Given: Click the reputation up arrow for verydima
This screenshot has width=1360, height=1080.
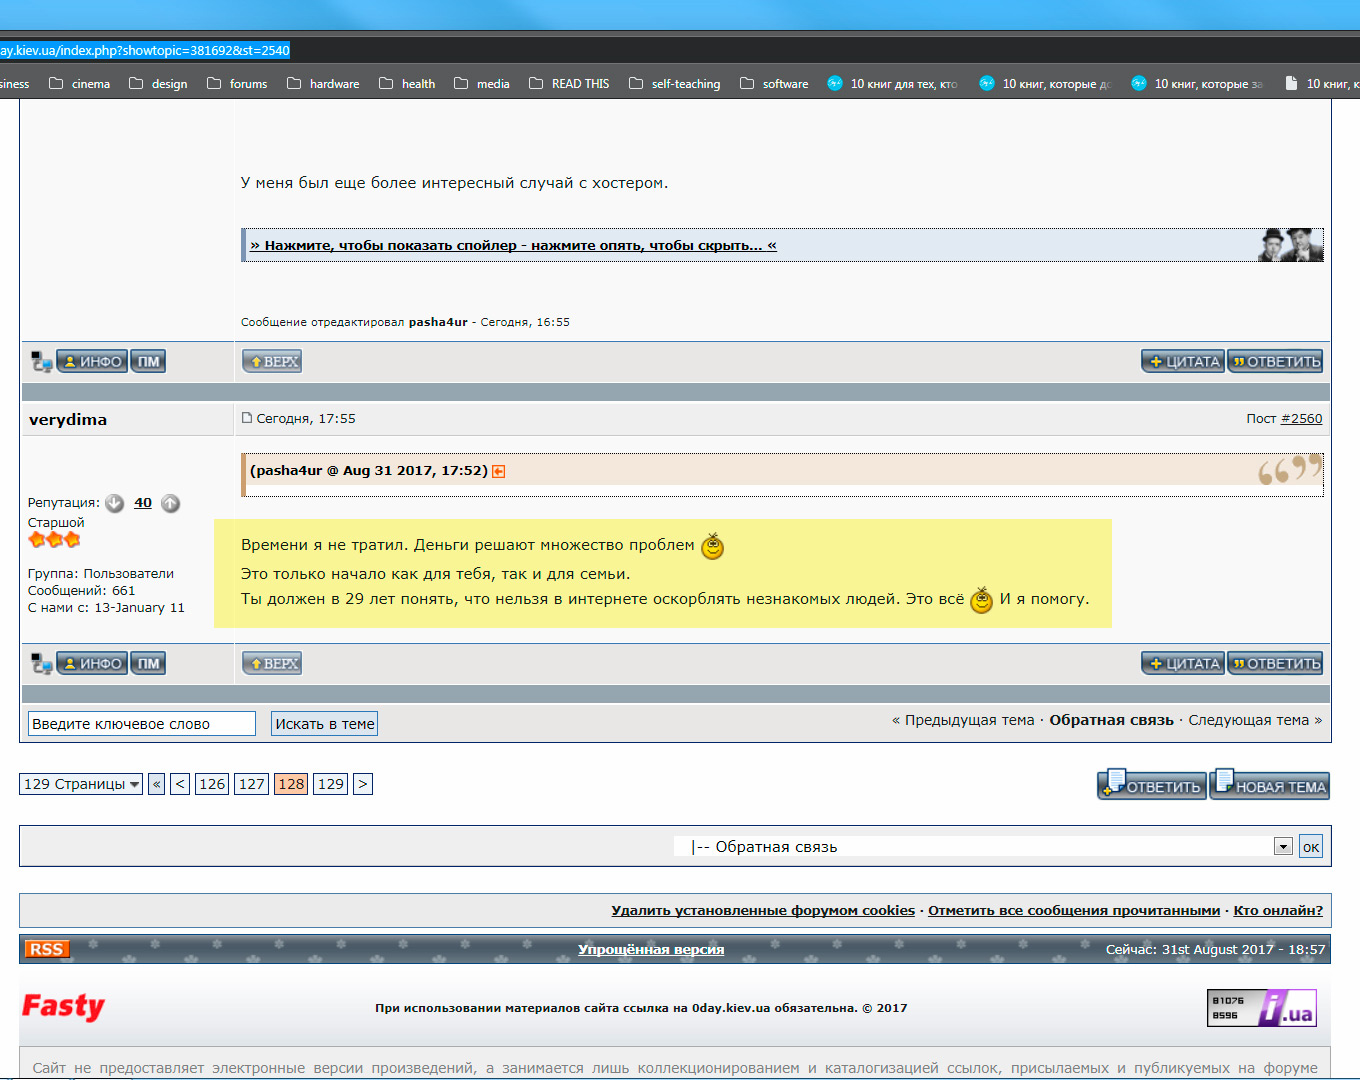Looking at the screenshot, I should pos(171,503).
